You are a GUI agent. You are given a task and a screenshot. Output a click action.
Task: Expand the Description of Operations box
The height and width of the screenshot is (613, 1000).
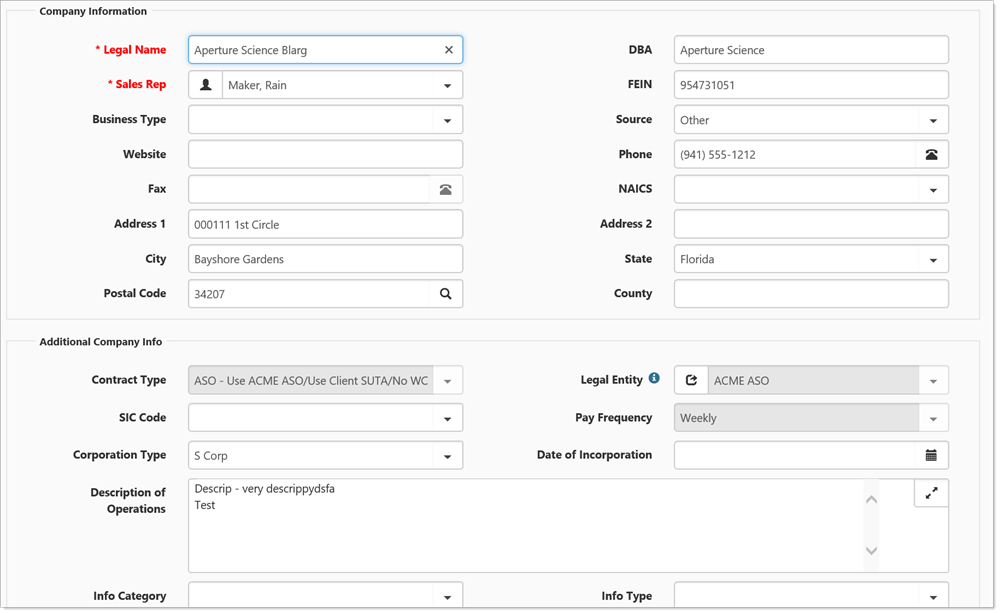[x=931, y=493]
